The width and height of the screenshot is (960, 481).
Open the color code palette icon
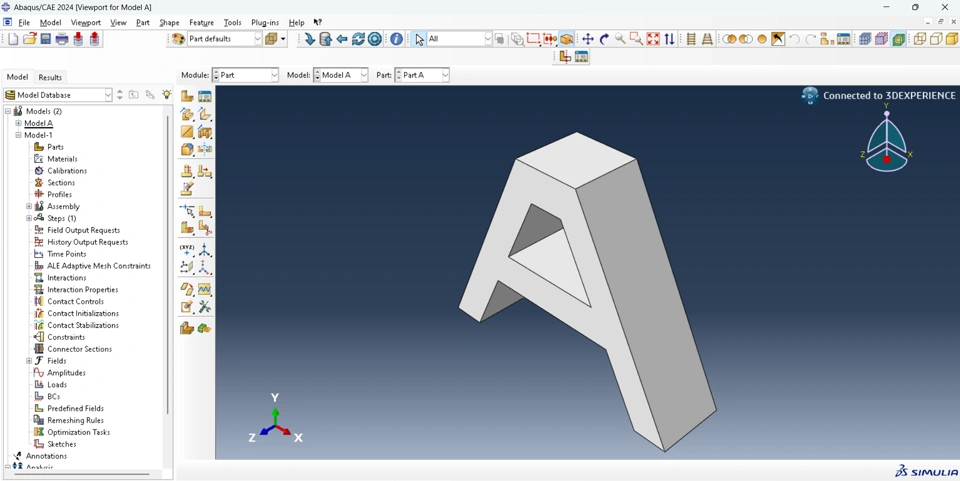[178, 39]
